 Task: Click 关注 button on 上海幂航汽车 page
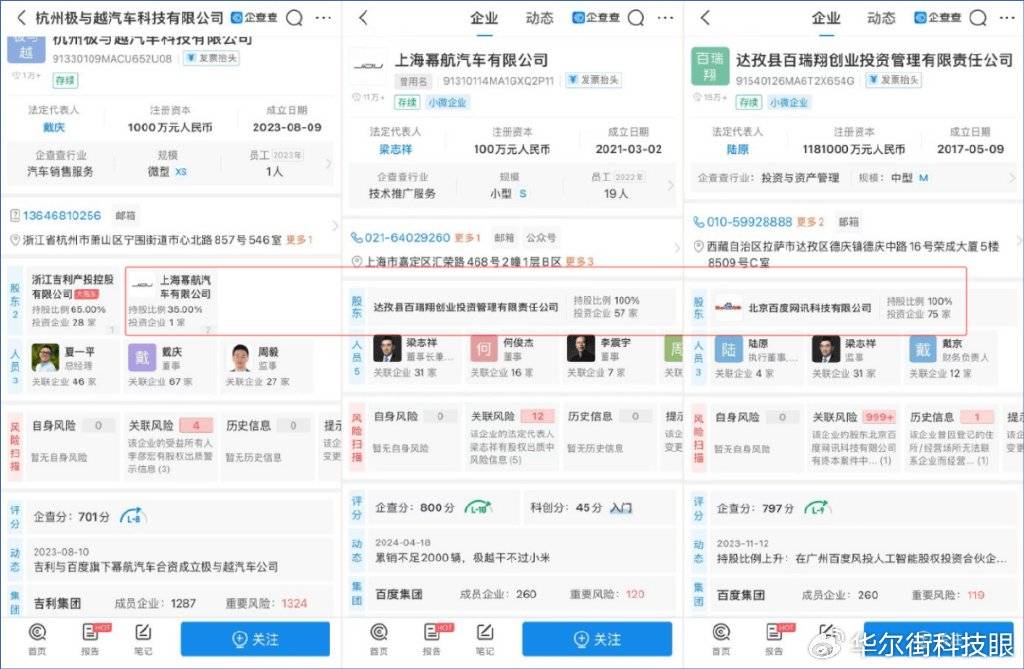(x=597, y=639)
